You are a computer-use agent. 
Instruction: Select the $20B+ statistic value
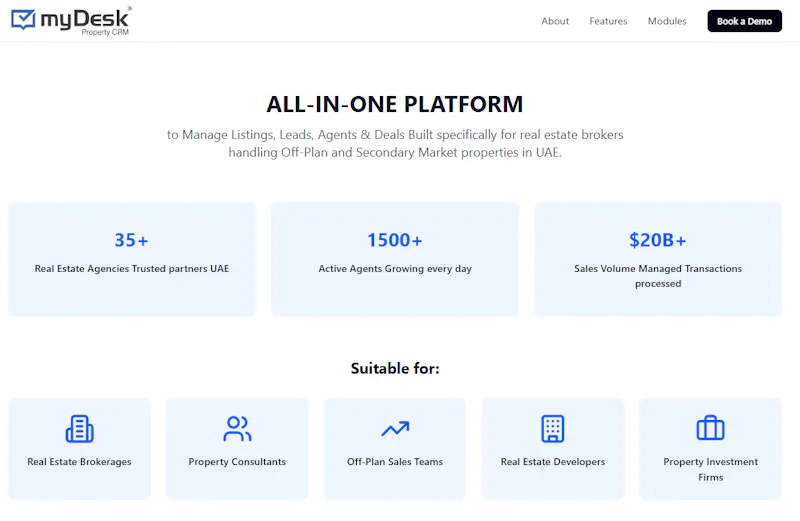pyautogui.click(x=658, y=240)
